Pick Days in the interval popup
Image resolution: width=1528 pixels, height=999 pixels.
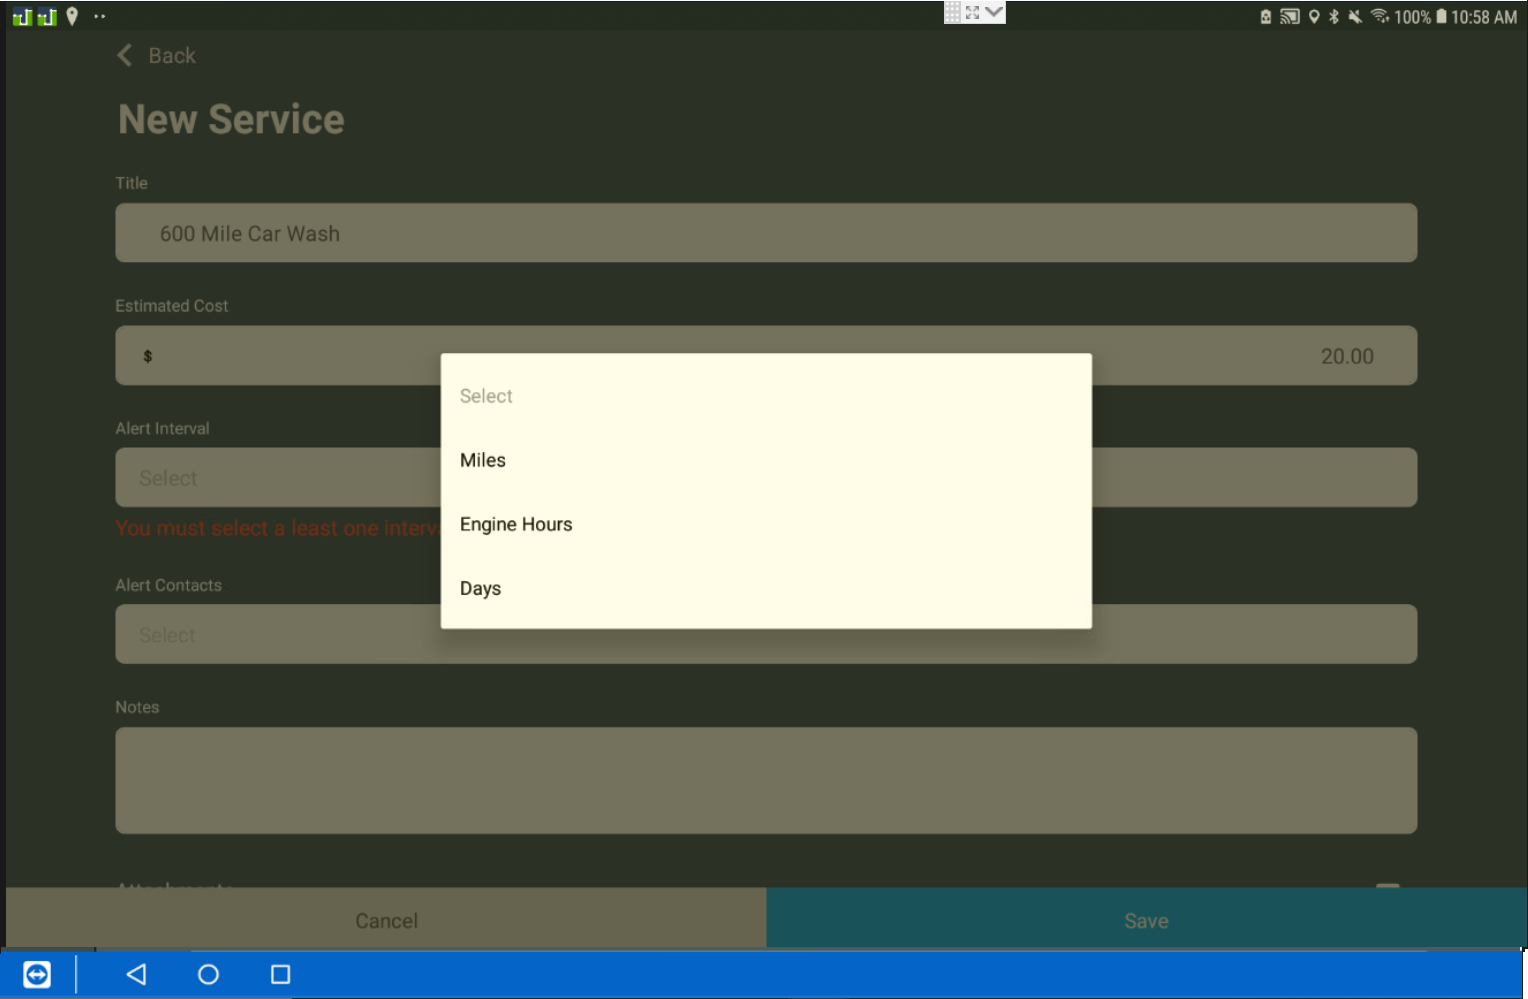pos(481,588)
